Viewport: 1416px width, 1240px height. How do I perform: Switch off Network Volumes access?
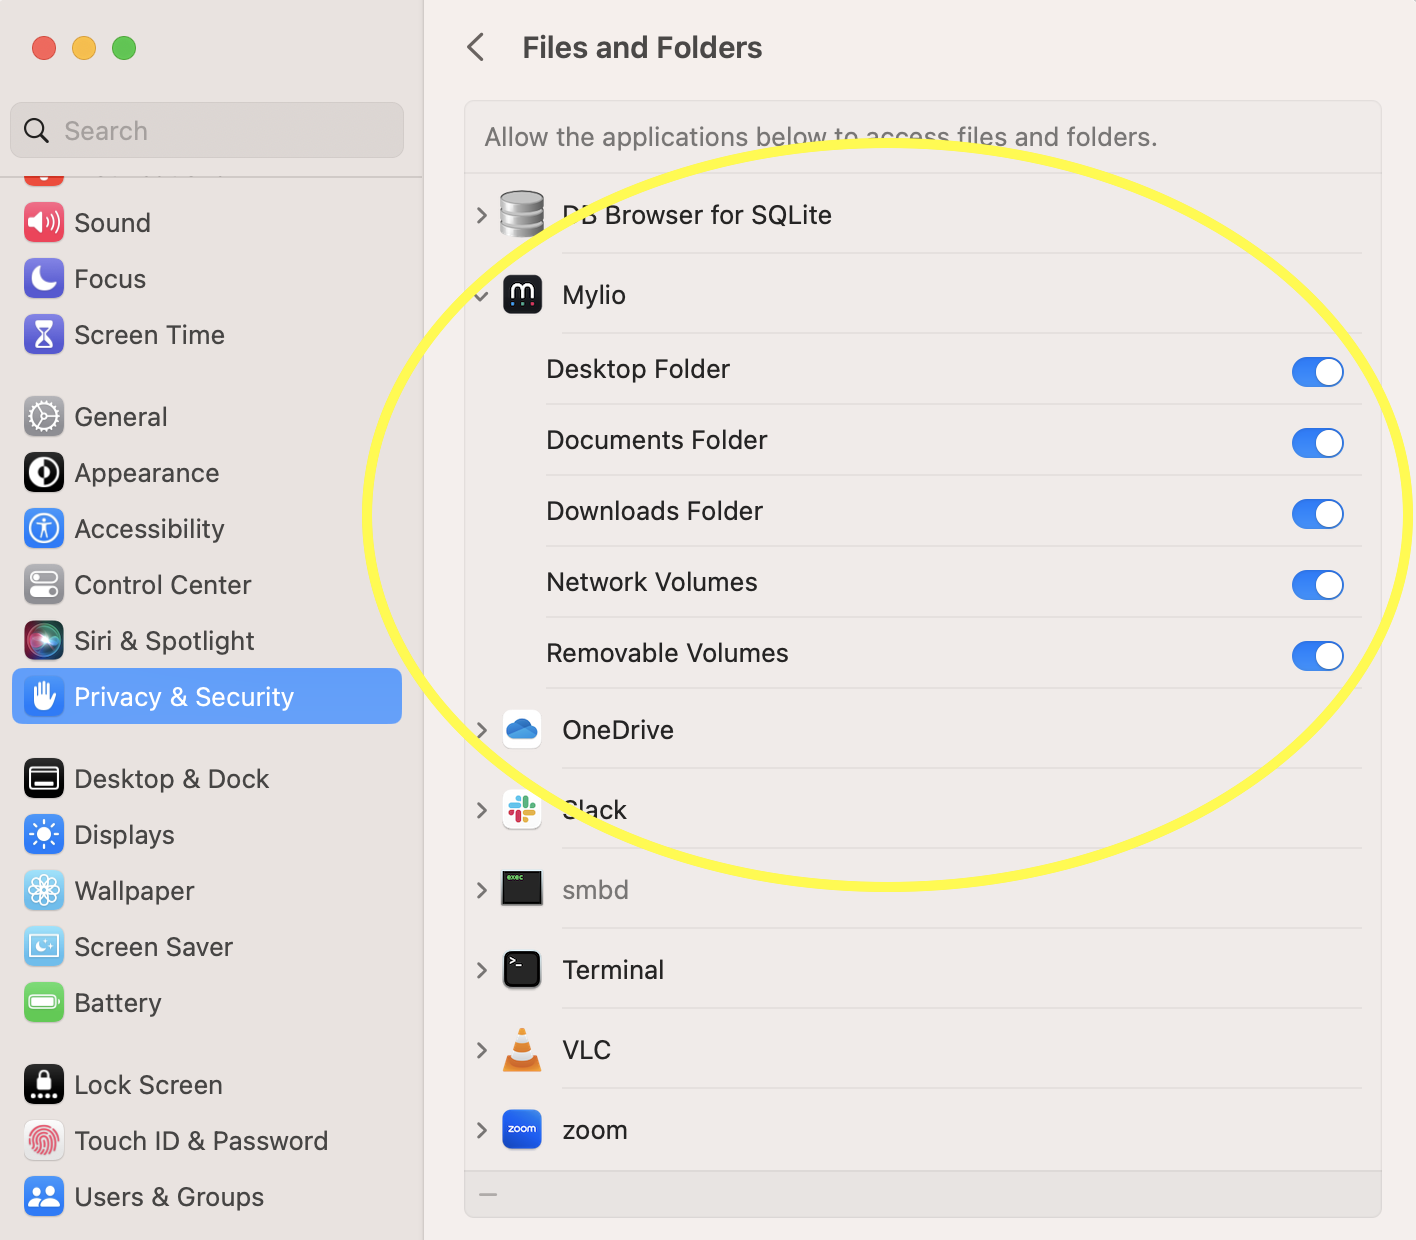(x=1317, y=585)
